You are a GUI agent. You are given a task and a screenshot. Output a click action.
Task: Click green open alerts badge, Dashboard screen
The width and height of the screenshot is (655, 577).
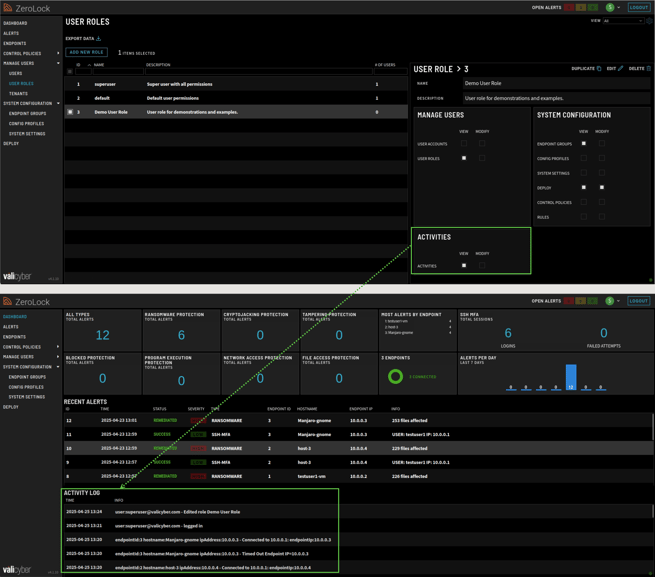(593, 301)
